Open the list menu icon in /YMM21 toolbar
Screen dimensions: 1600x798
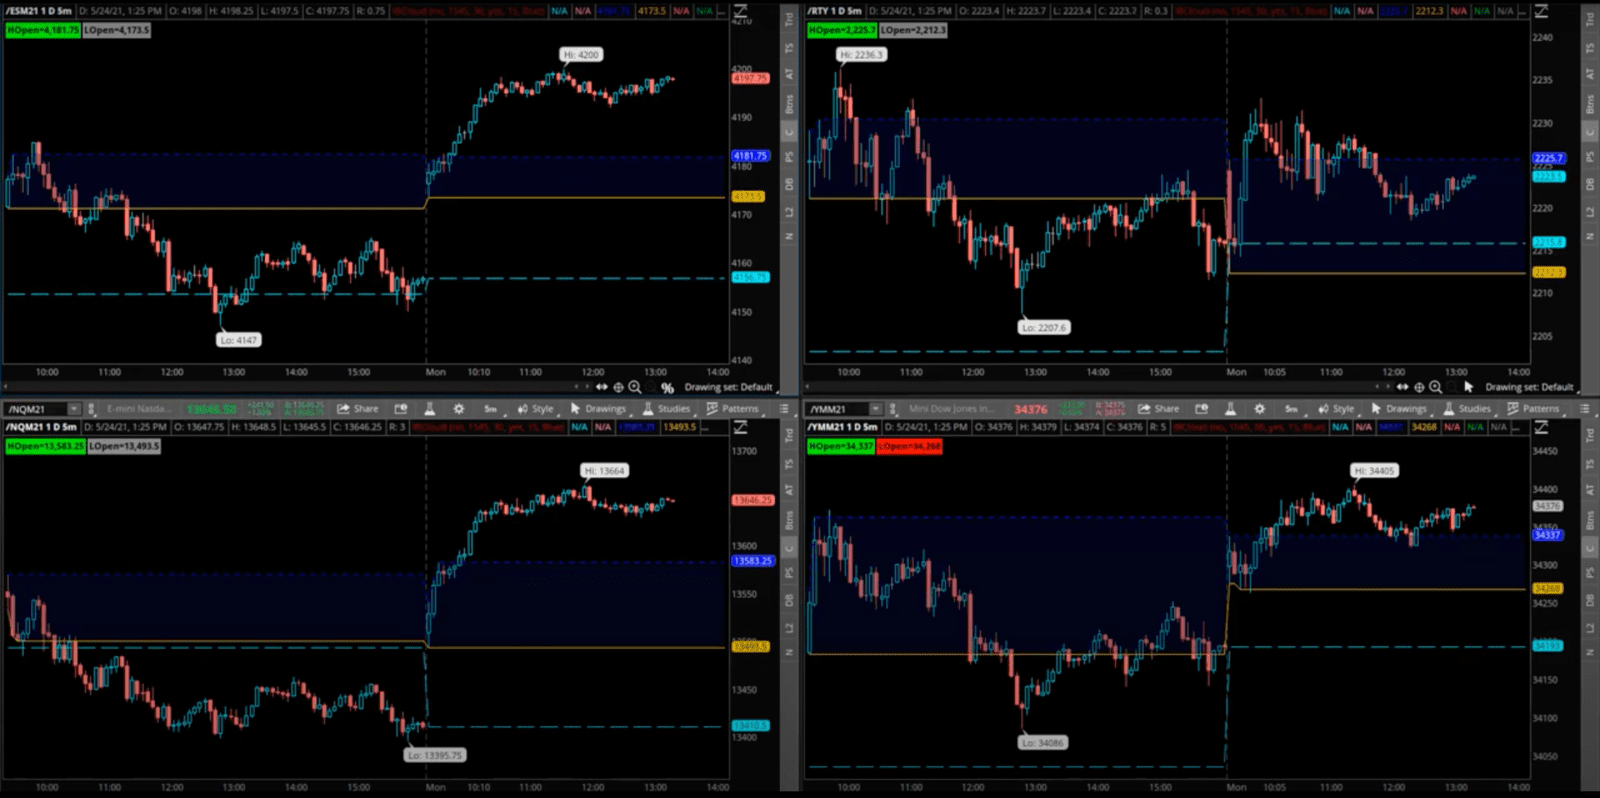pyautogui.click(x=1585, y=409)
